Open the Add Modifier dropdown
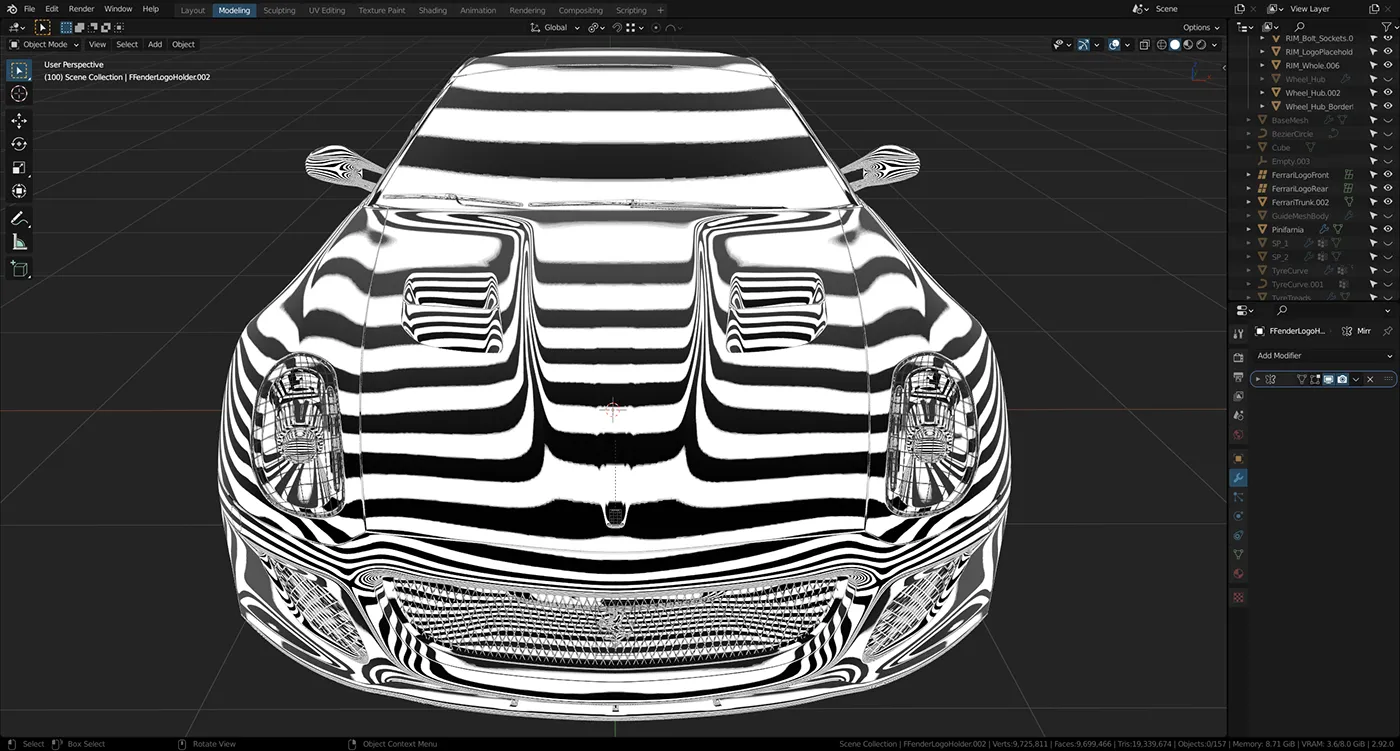This screenshot has width=1400, height=751. pyautogui.click(x=1323, y=356)
